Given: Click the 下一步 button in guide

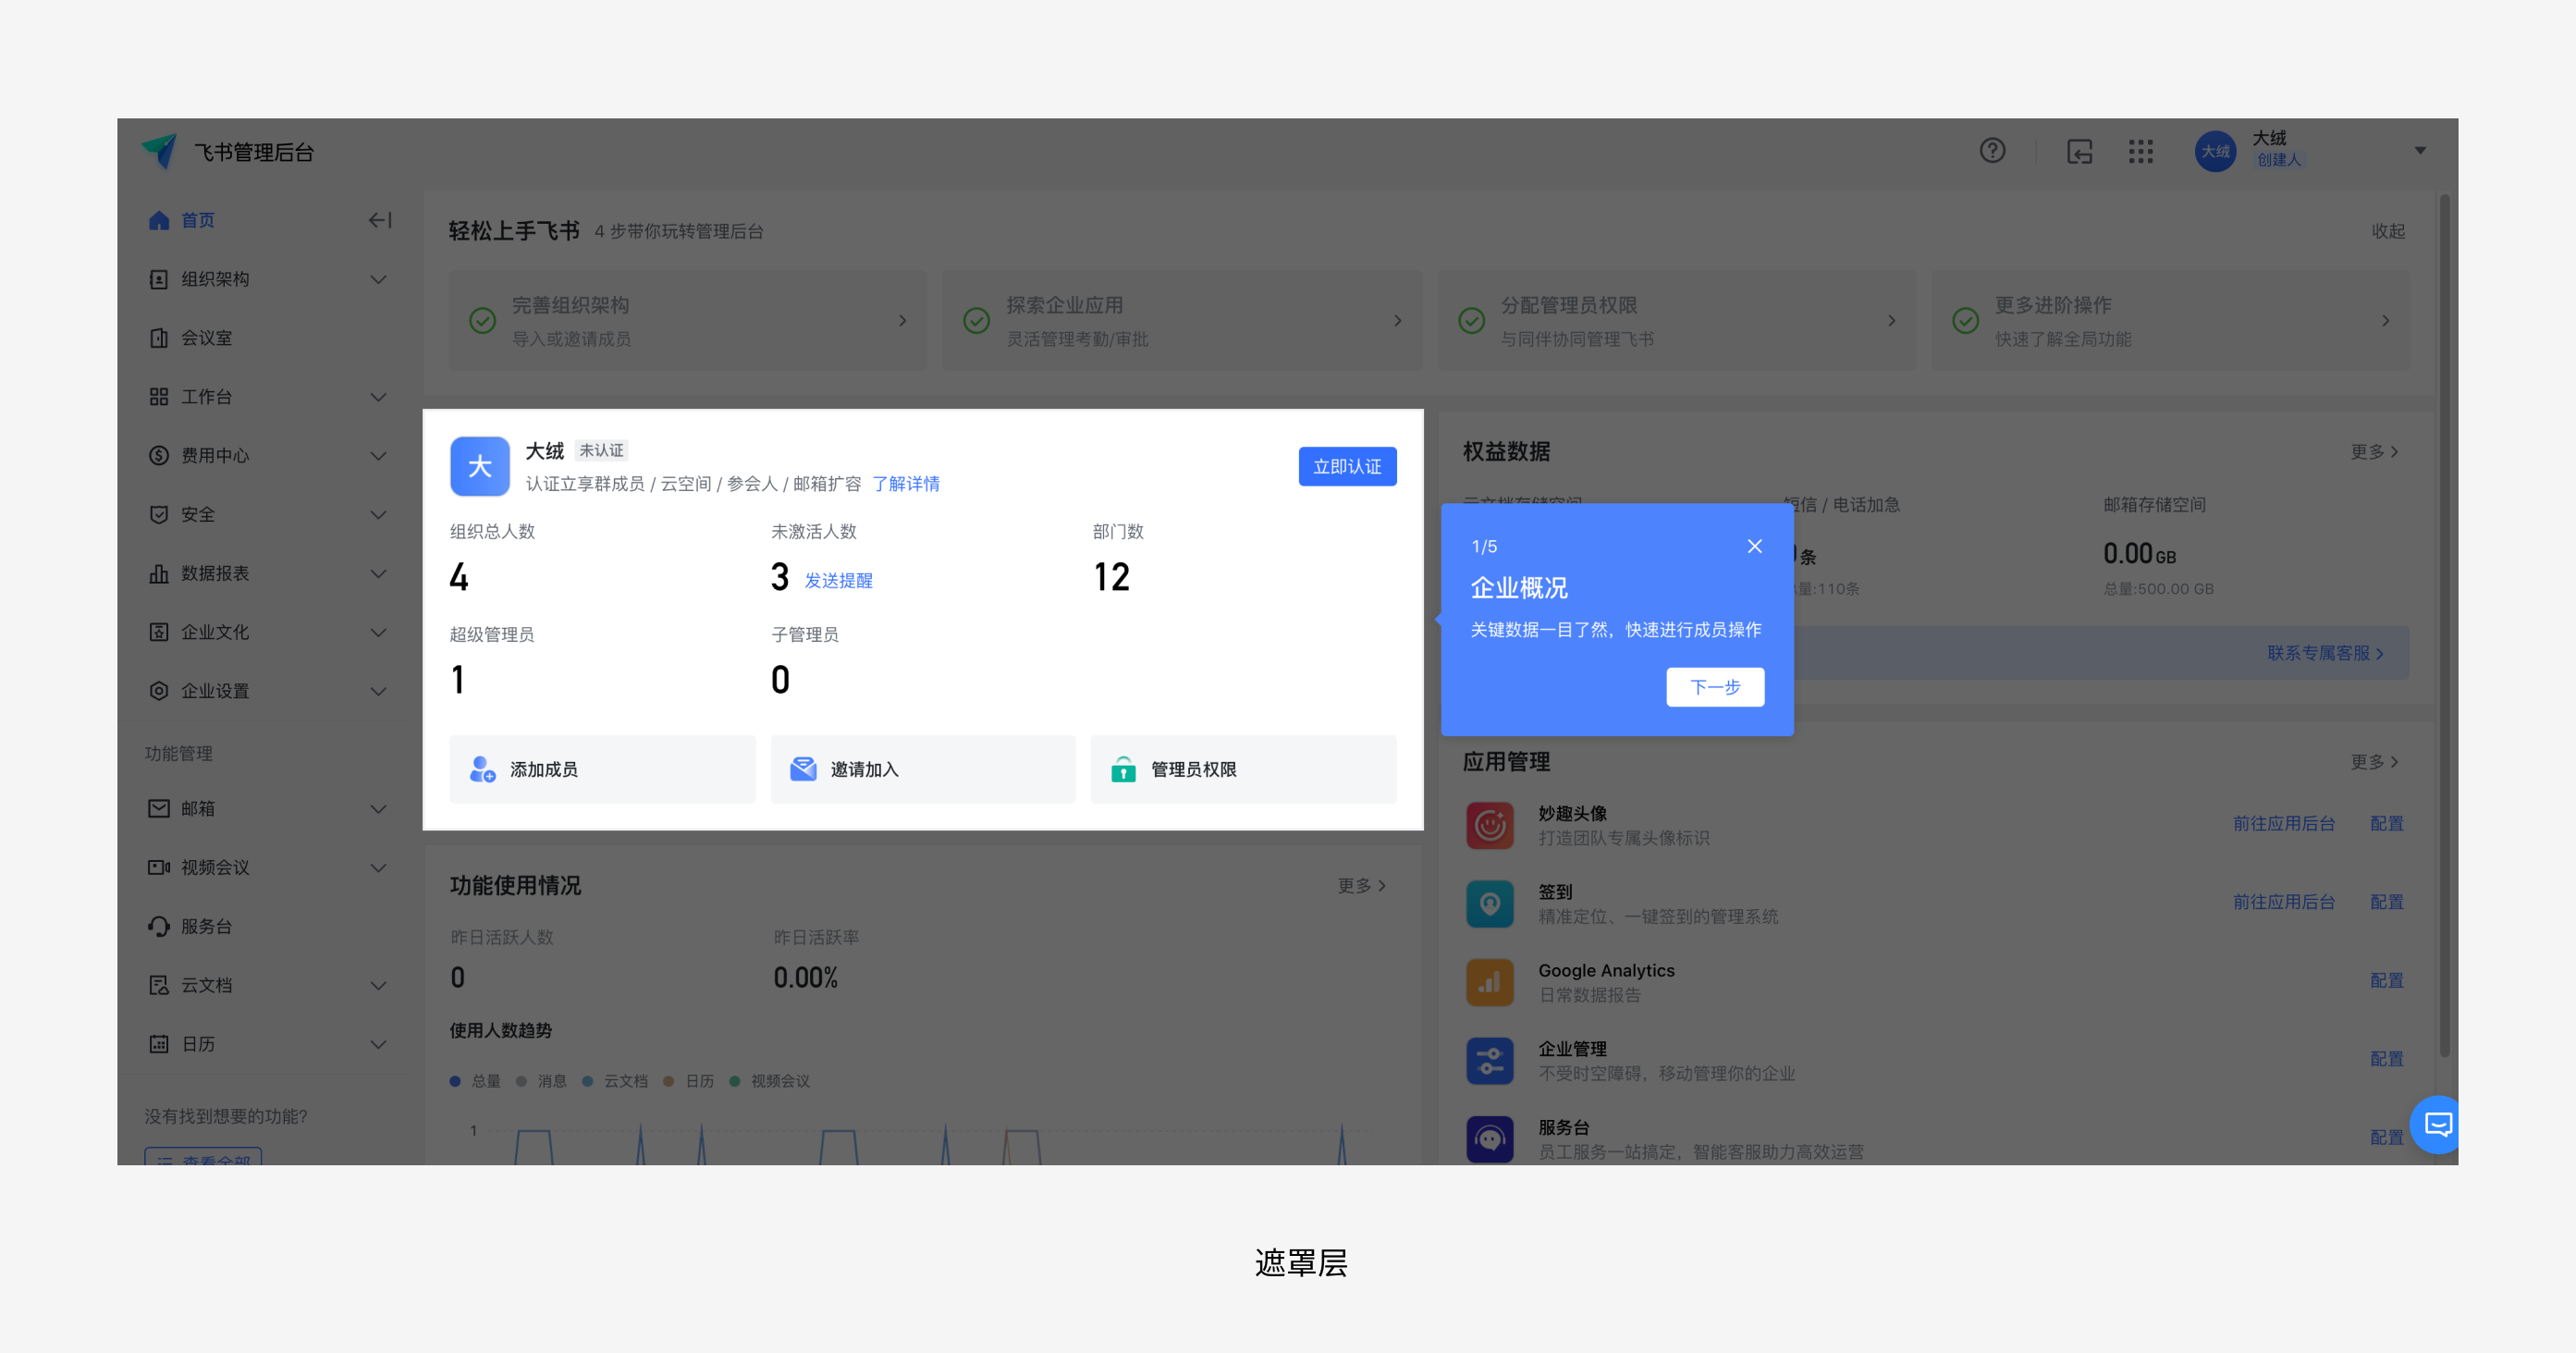Looking at the screenshot, I should 1714,687.
